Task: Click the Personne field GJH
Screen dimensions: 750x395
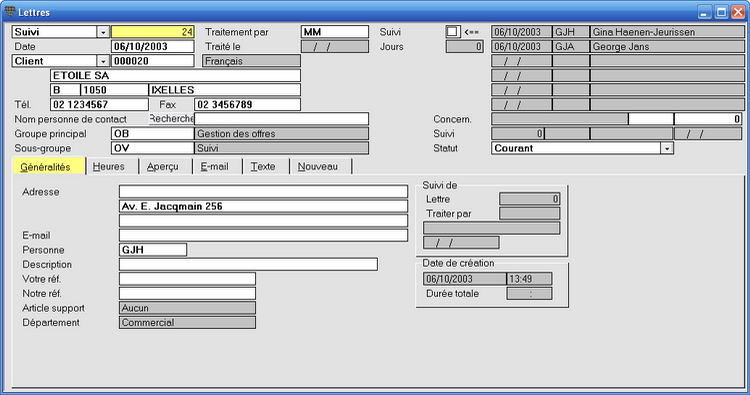Action: pos(153,250)
